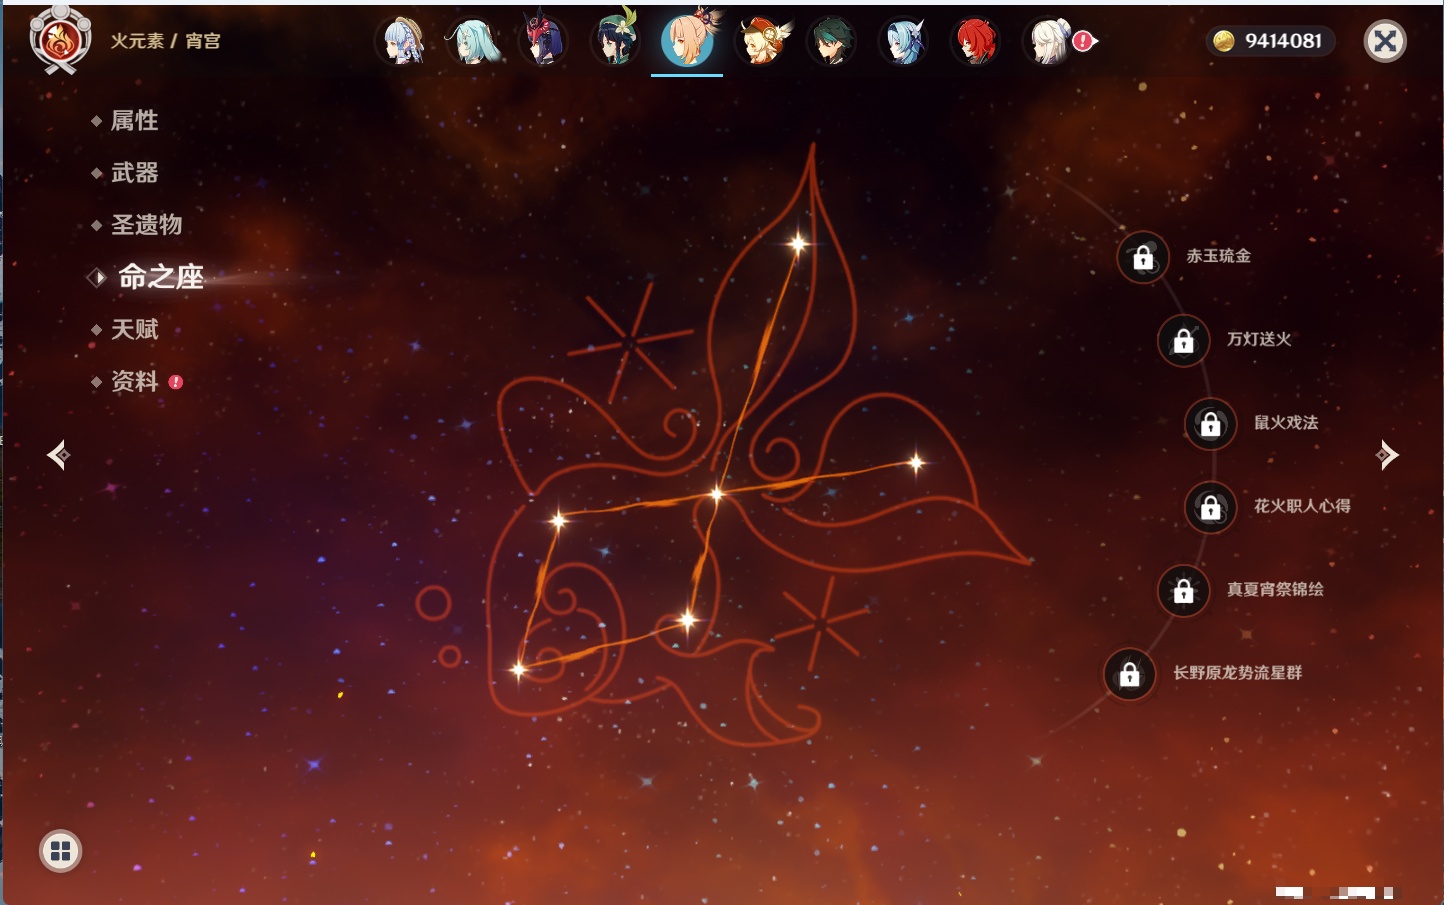Open the 资料 profile page
The width and height of the screenshot is (1444, 905).
point(134,381)
